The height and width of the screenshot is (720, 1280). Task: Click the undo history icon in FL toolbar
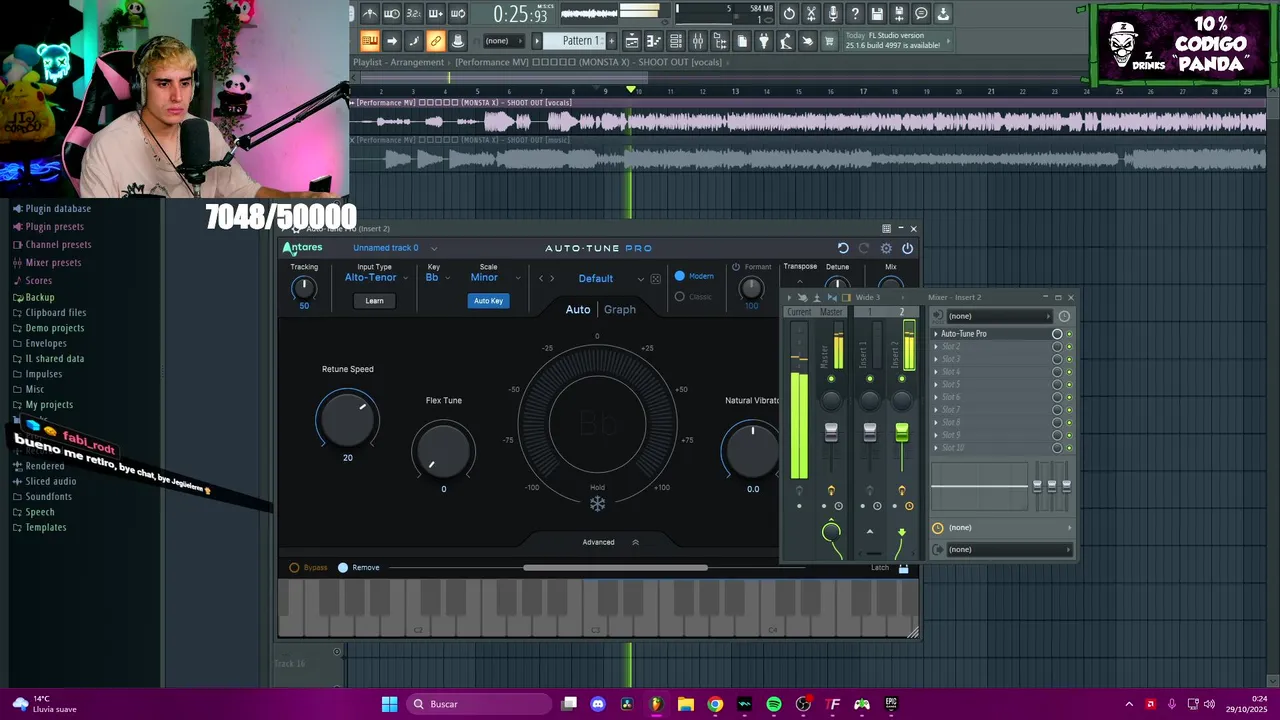[789, 14]
